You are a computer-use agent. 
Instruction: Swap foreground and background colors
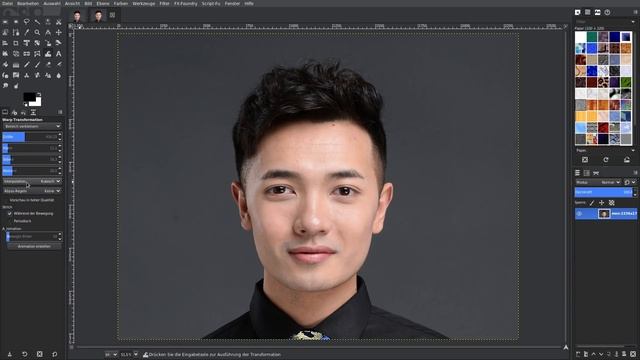[x=39, y=95]
